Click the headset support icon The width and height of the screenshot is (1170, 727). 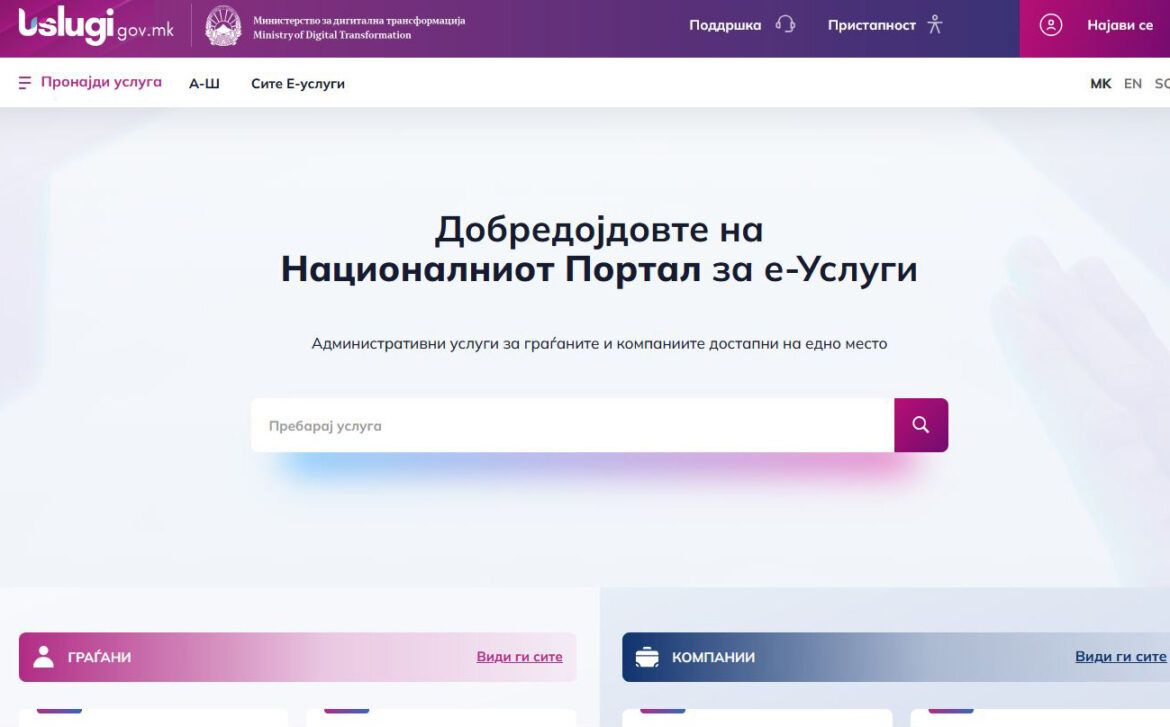(785, 25)
